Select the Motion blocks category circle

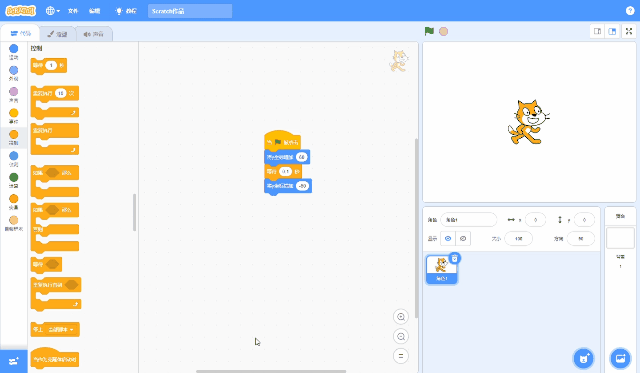pyautogui.click(x=13, y=49)
